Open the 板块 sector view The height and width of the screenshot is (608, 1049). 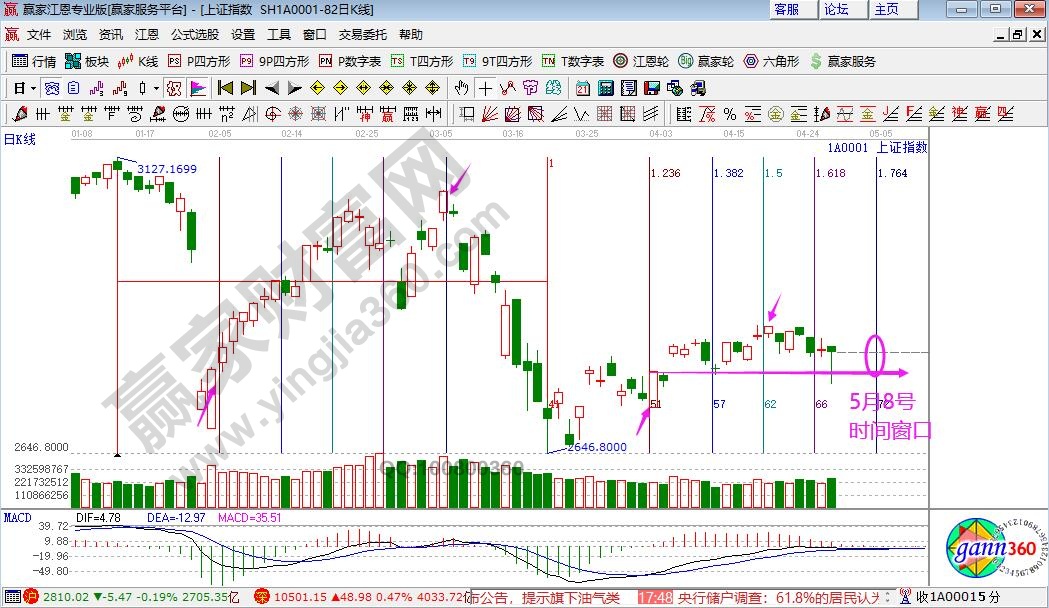[x=87, y=61]
